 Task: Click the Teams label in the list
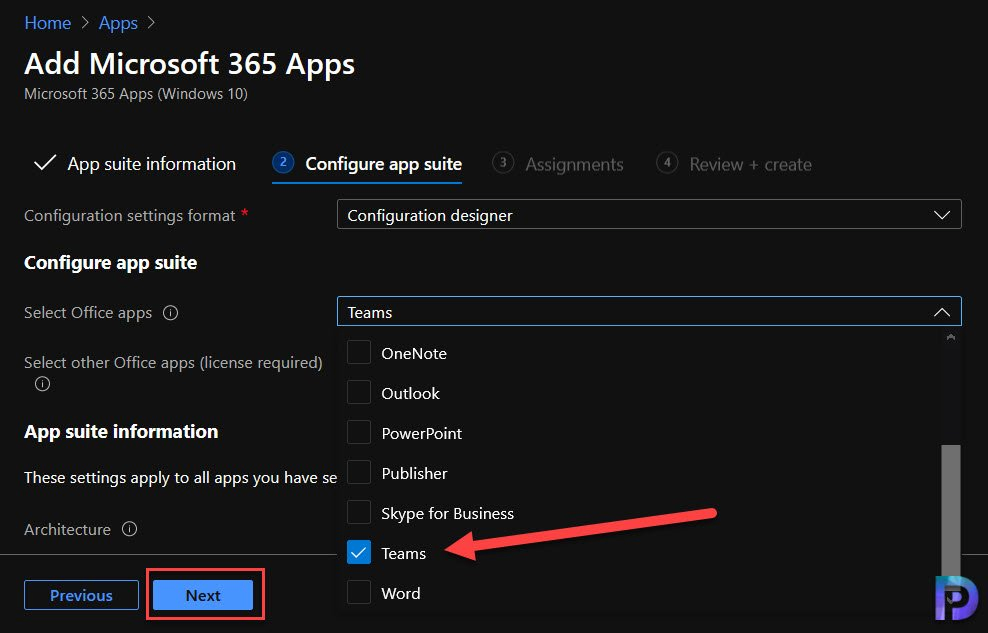[403, 553]
